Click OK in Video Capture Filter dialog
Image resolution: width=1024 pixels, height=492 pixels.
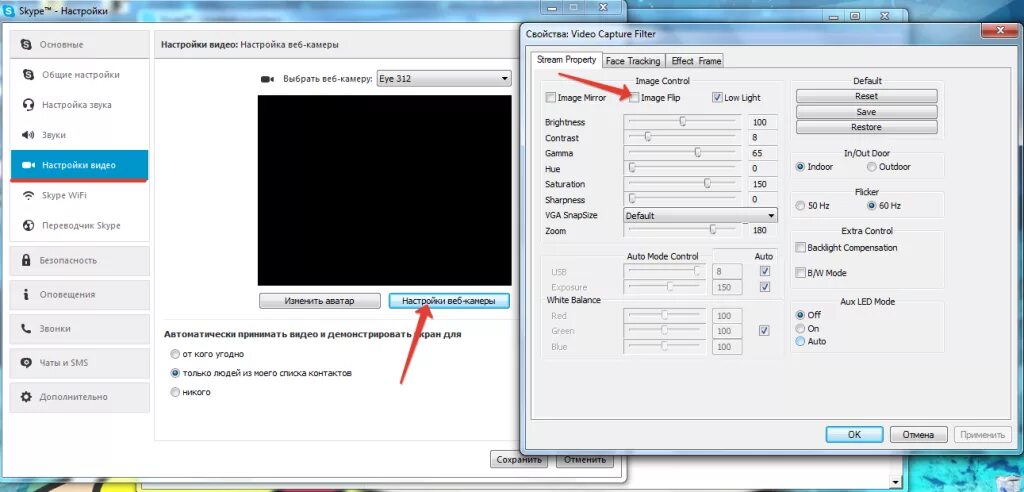coord(854,435)
